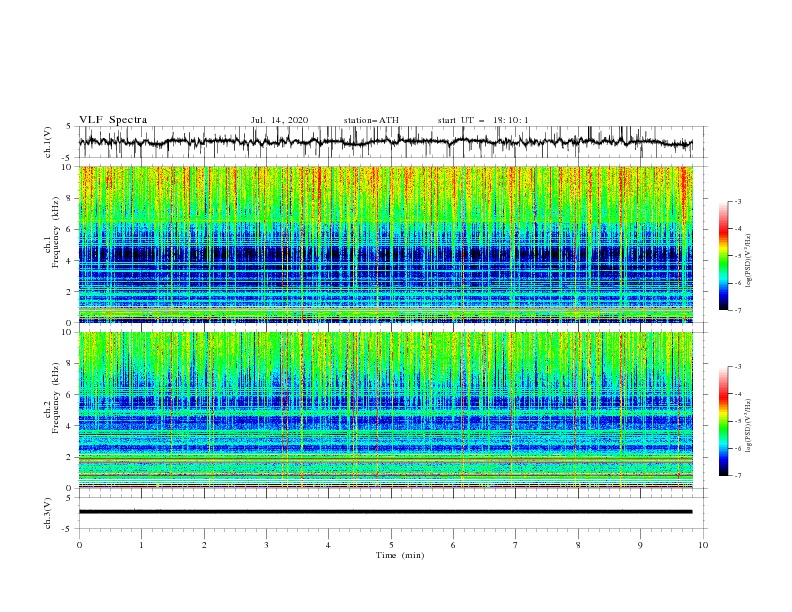Click the "10" tick on Time axis
Screen dimensions: 792x612
point(703,545)
